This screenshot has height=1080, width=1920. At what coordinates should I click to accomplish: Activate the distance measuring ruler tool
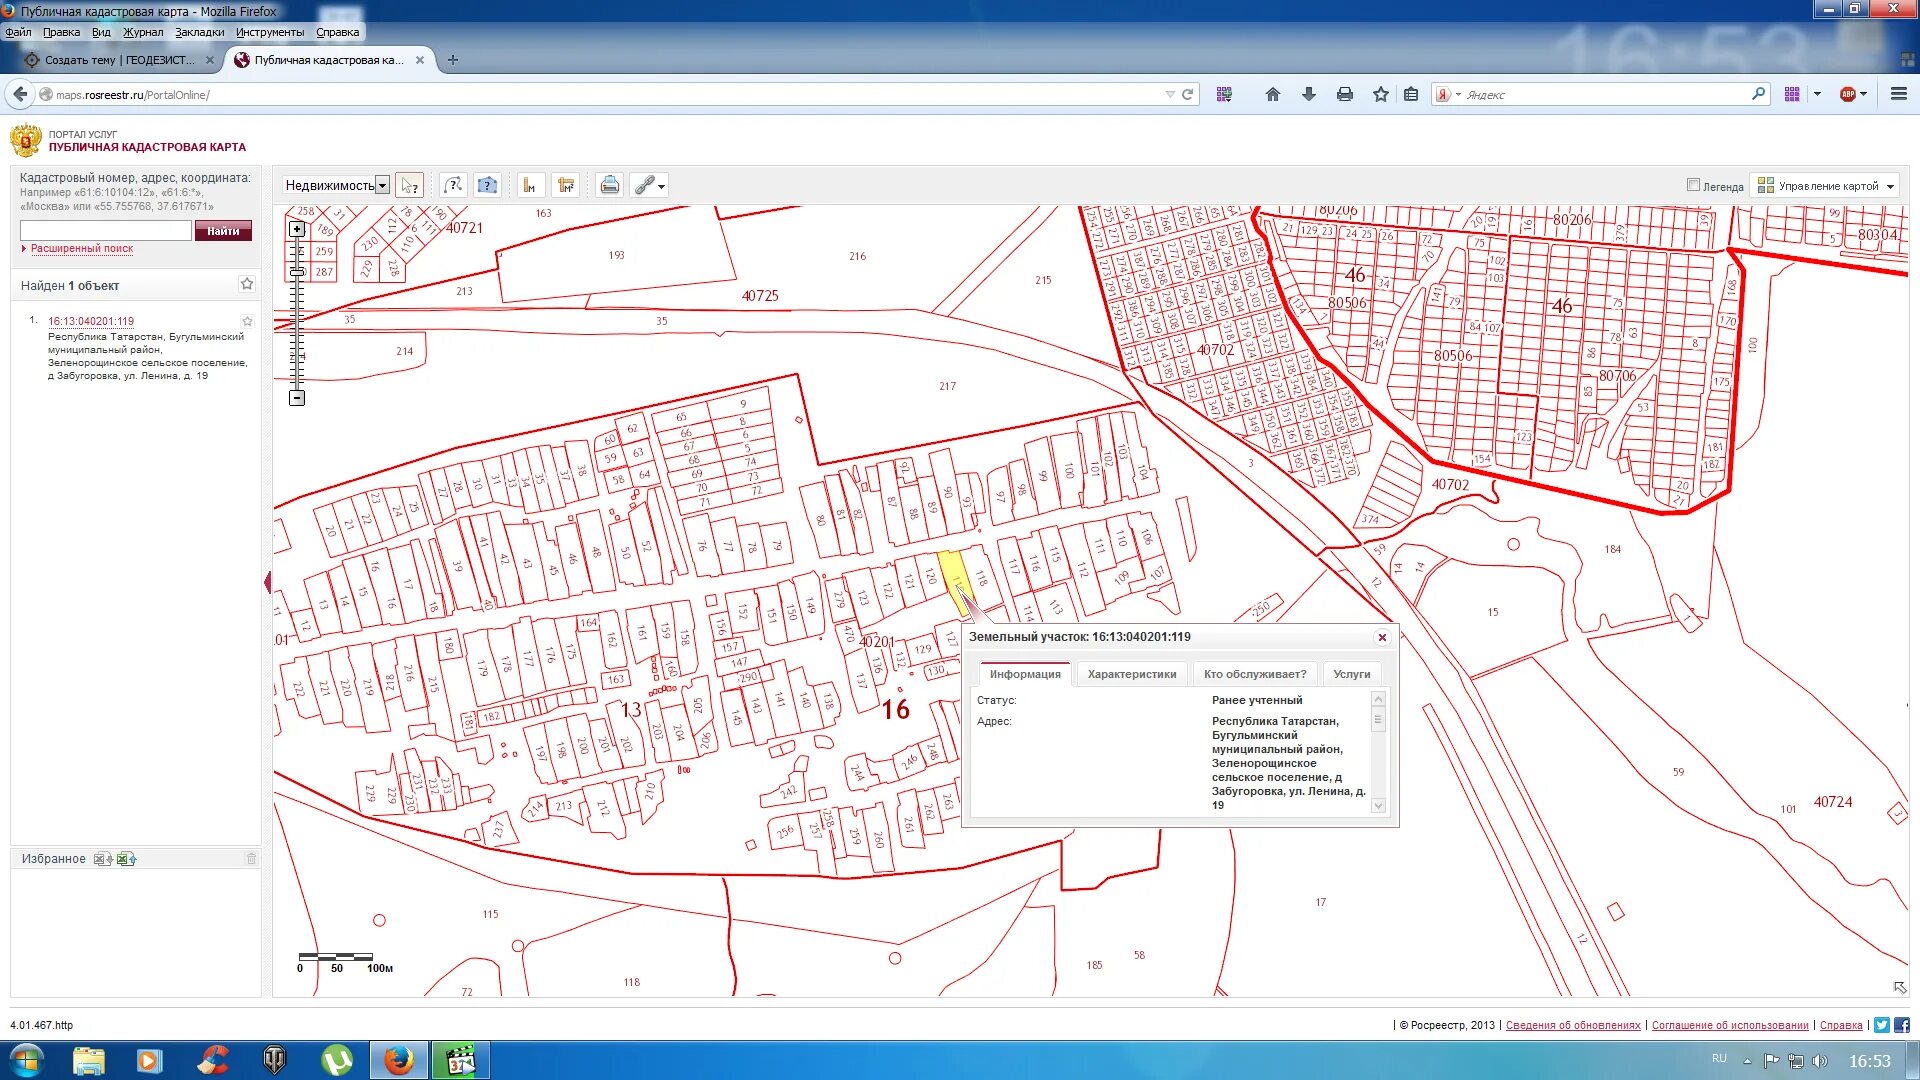531,185
